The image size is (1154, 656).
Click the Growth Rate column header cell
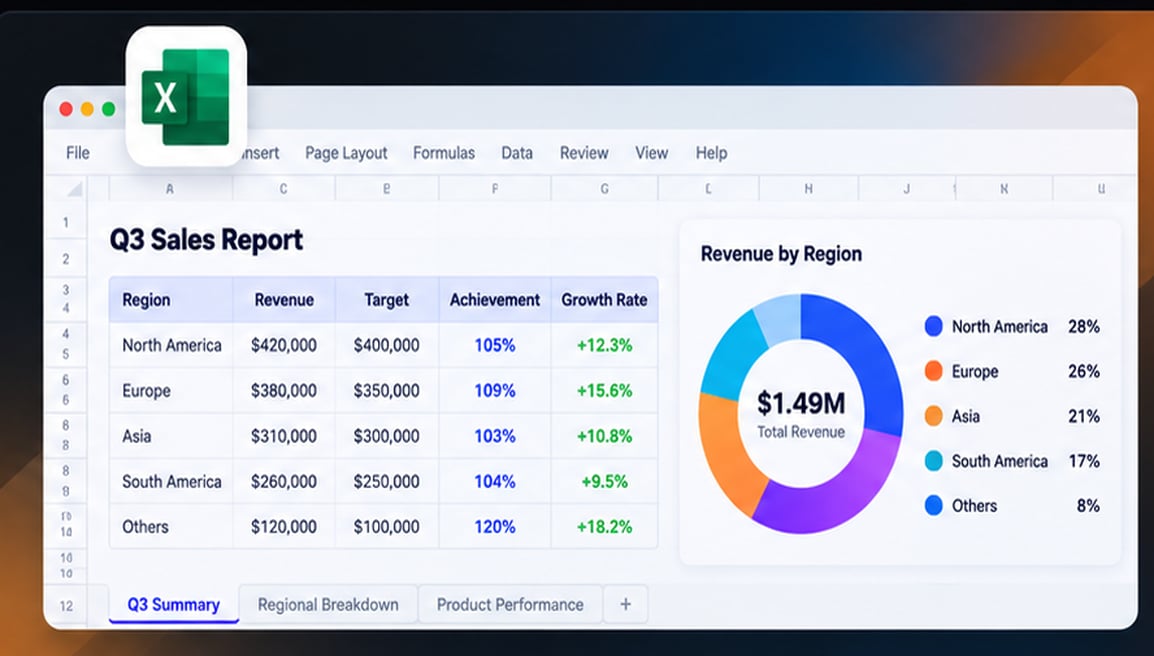point(604,300)
